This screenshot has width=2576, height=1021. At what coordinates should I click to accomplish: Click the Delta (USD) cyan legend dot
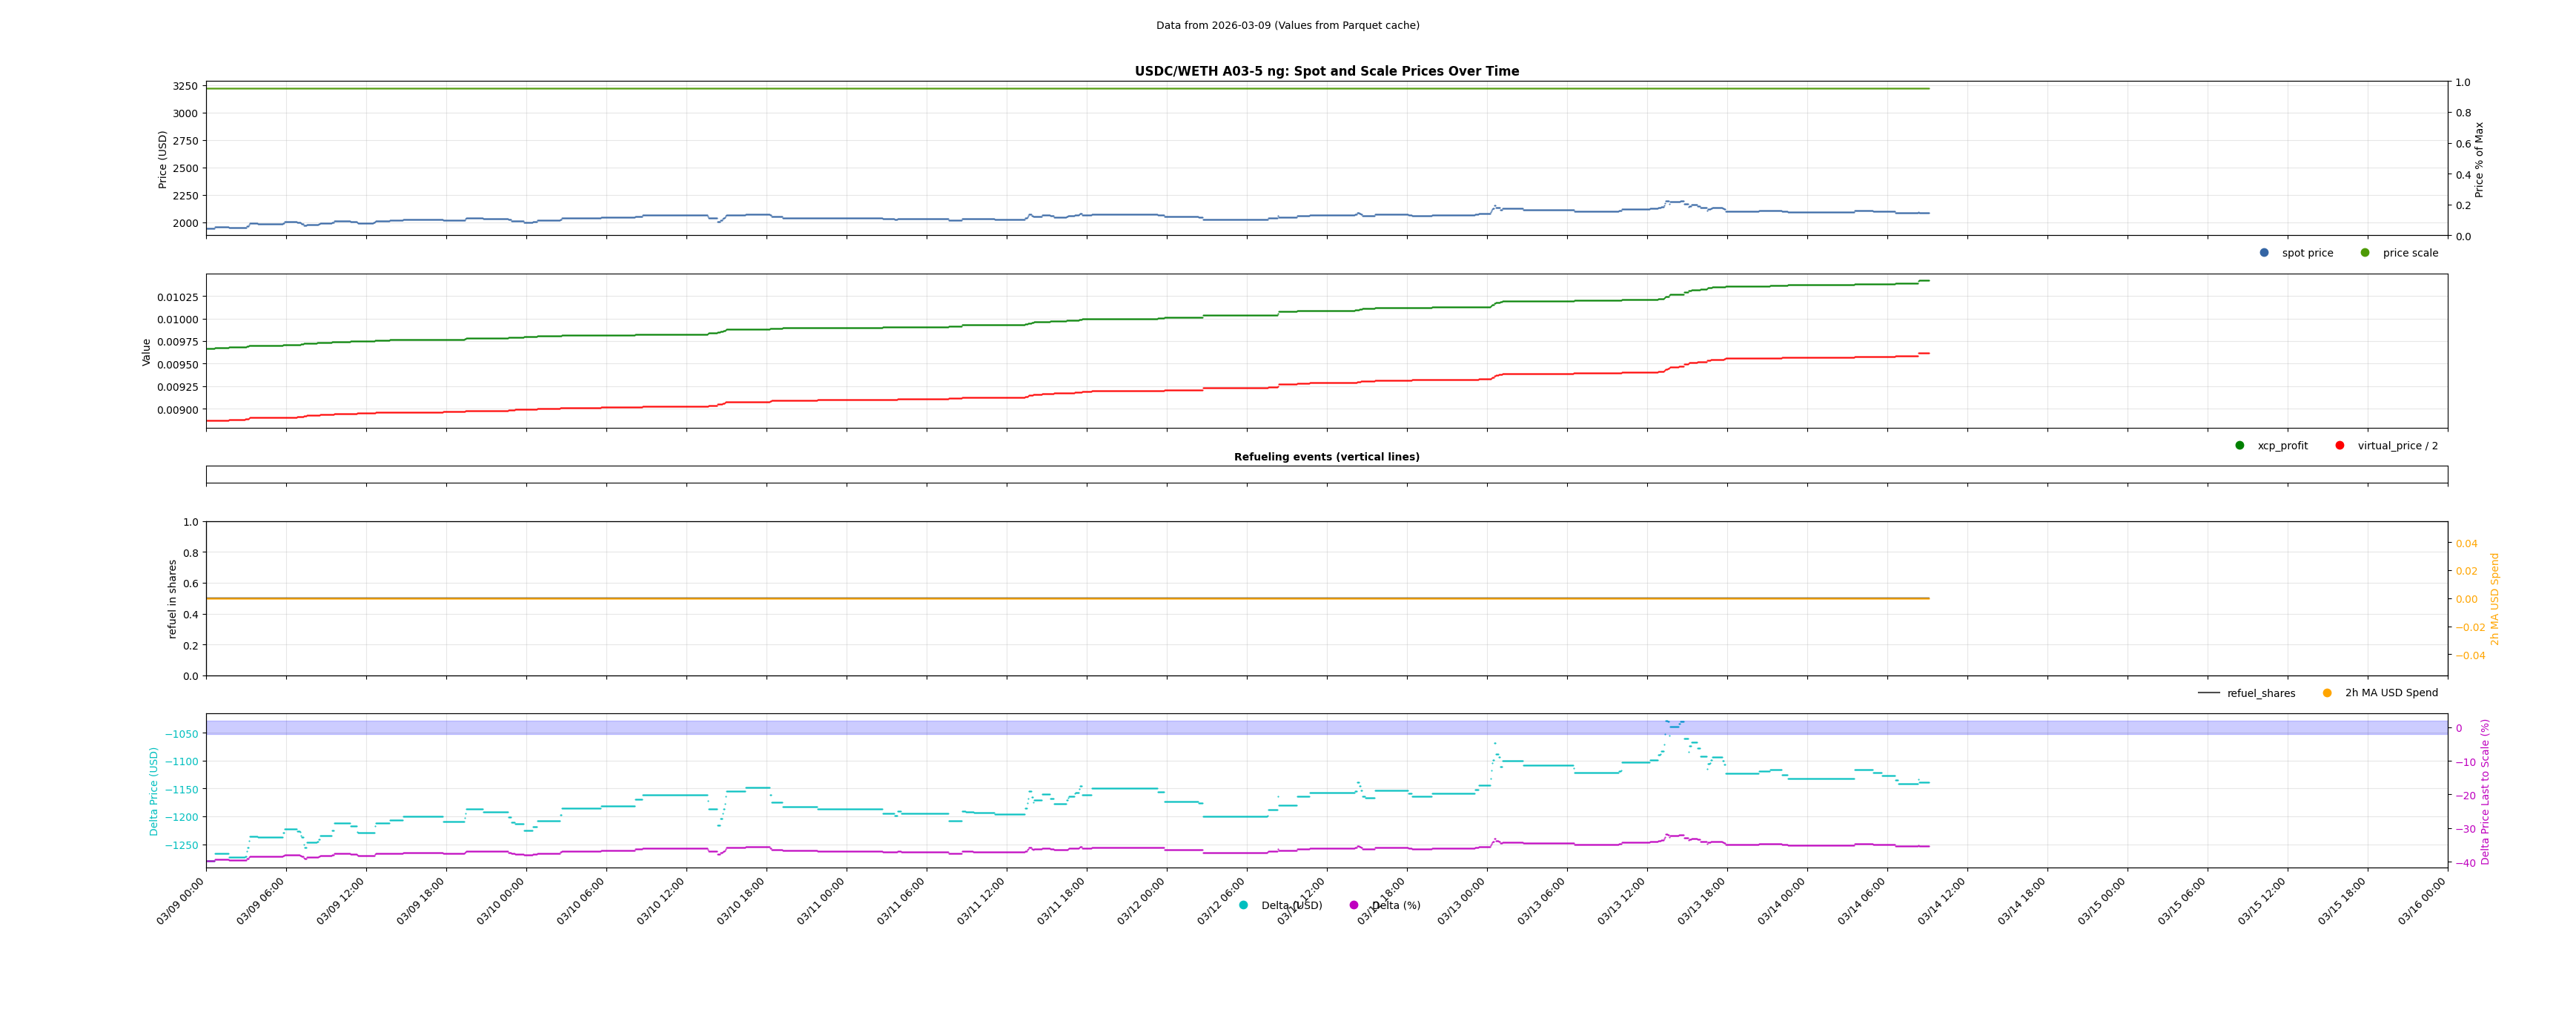(x=1243, y=906)
